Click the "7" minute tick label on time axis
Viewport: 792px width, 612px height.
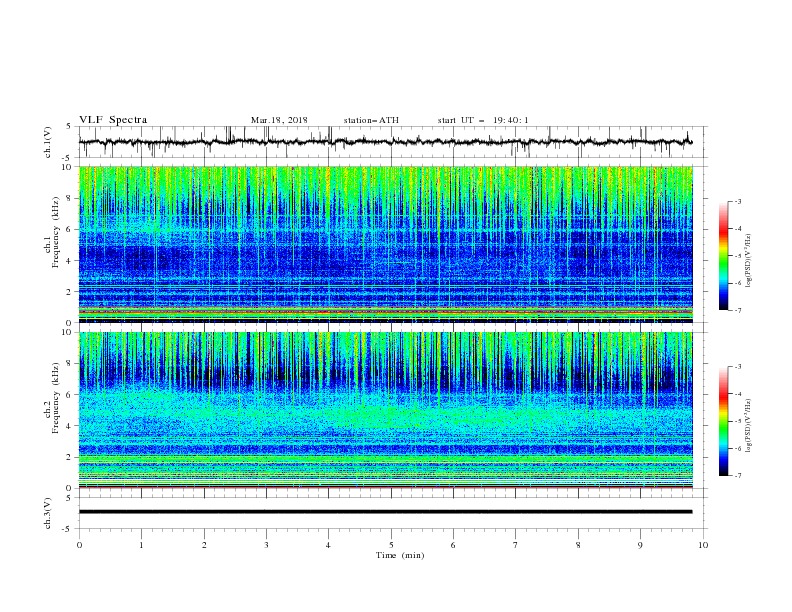pos(516,545)
